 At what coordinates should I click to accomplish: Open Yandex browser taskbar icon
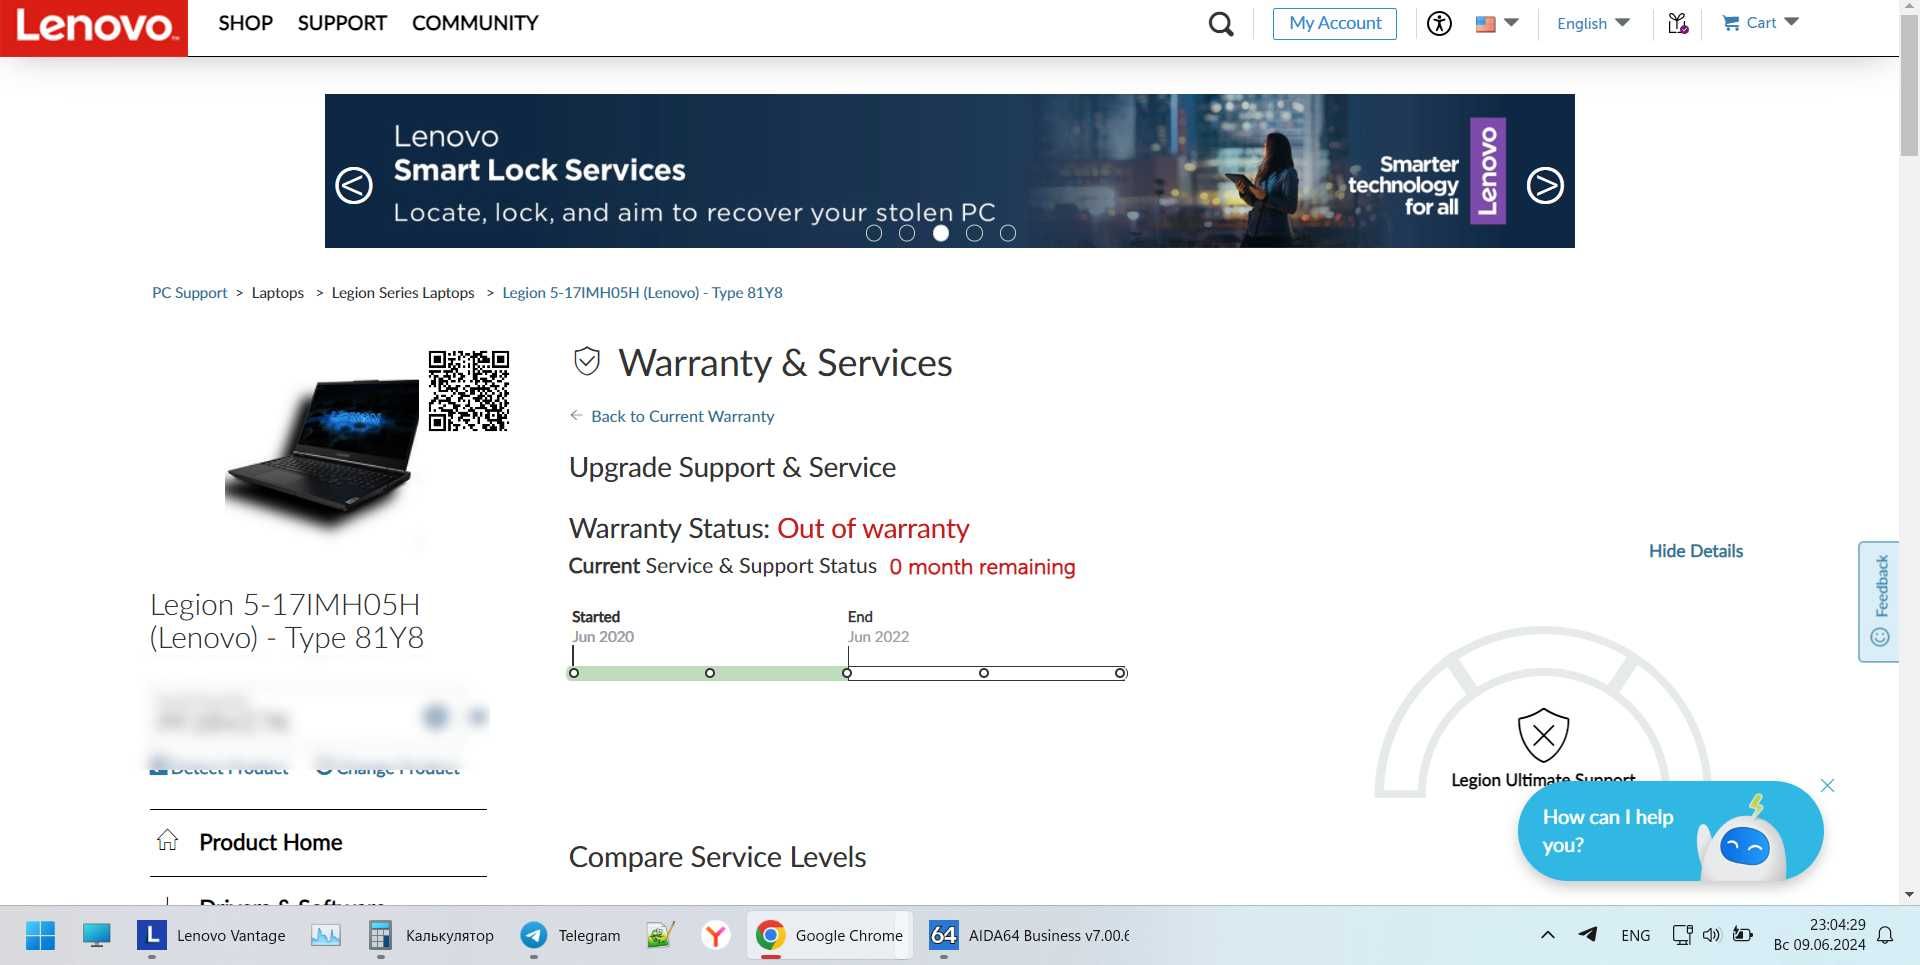click(x=715, y=936)
